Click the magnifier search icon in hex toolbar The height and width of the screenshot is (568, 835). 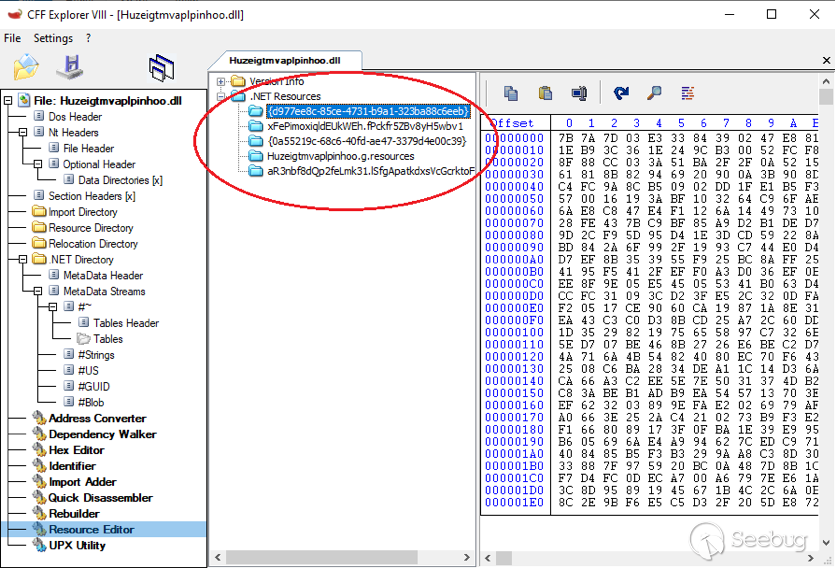coord(654,93)
